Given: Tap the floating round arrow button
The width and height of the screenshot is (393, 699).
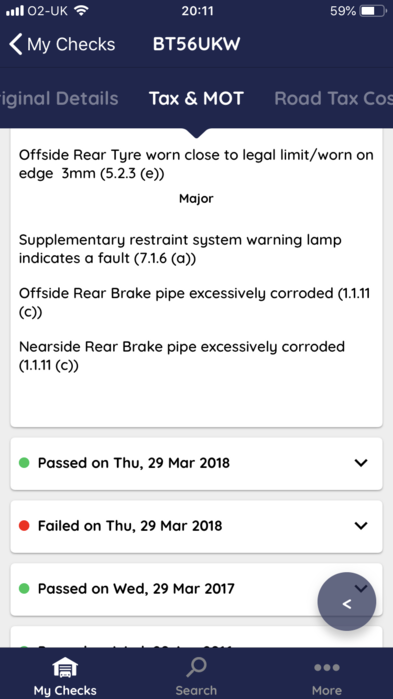Looking at the screenshot, I should [x=347, y=602].
